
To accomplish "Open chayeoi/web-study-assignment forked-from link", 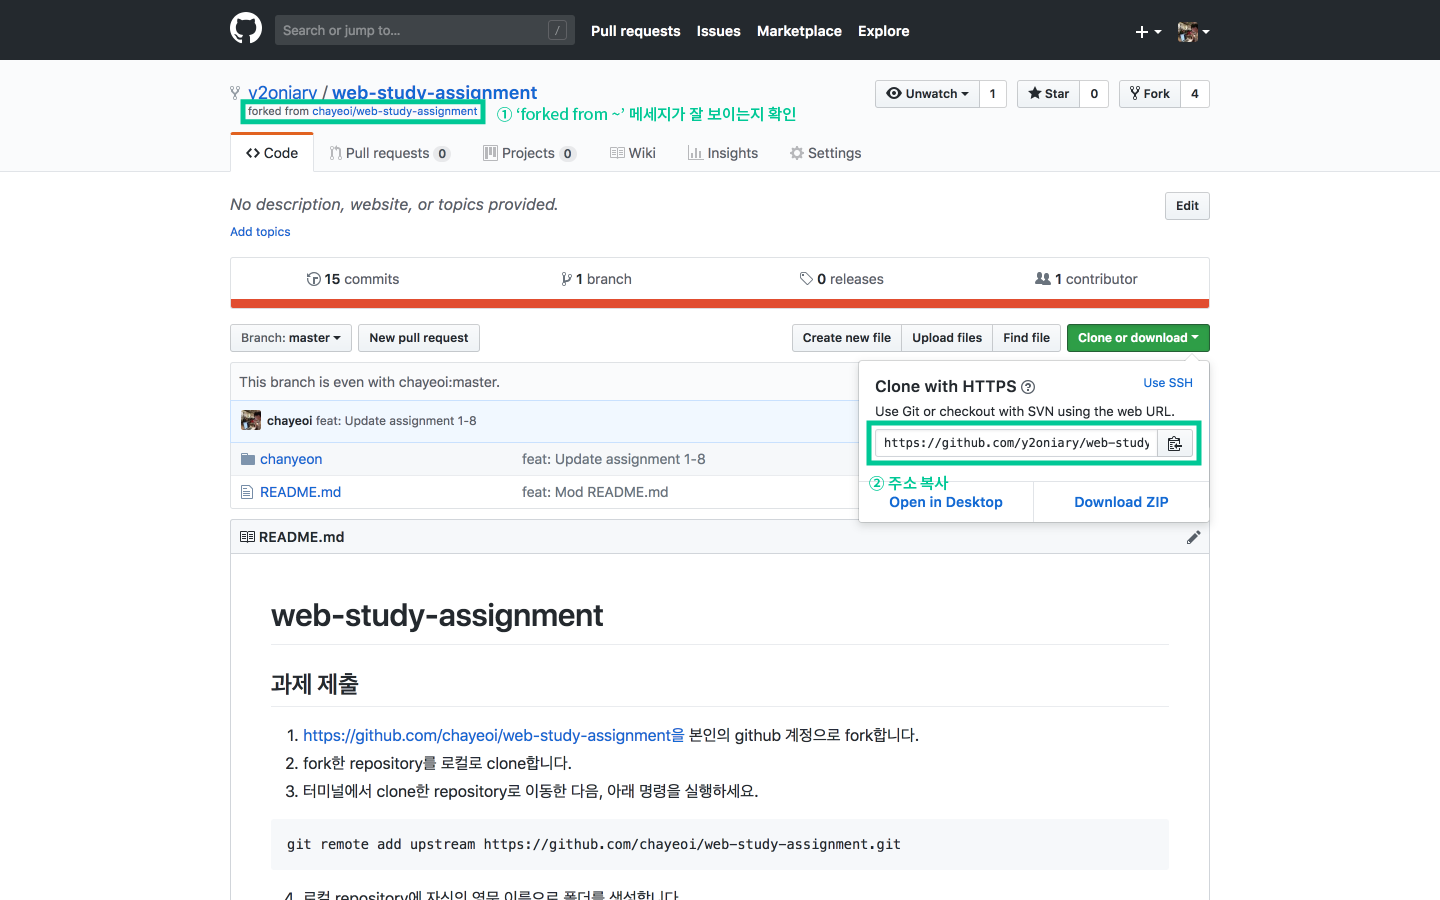I will [x=395, y=111].
